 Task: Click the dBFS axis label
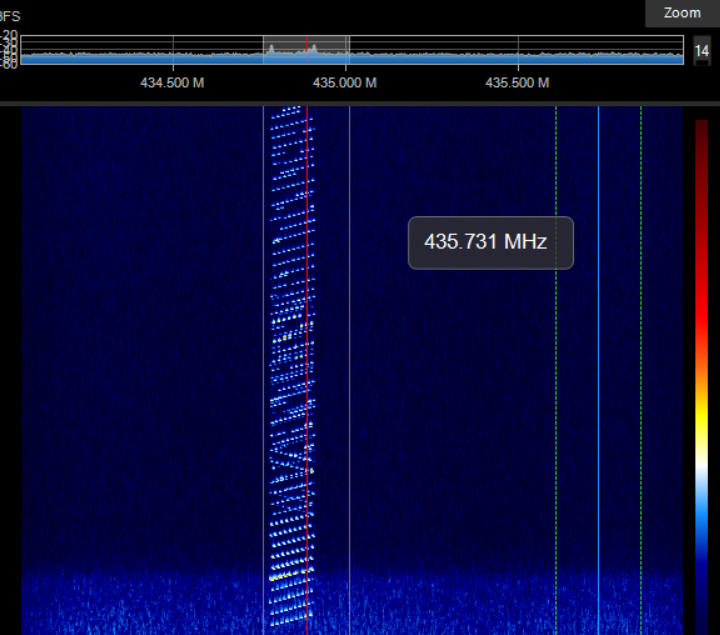pos(10,17)
